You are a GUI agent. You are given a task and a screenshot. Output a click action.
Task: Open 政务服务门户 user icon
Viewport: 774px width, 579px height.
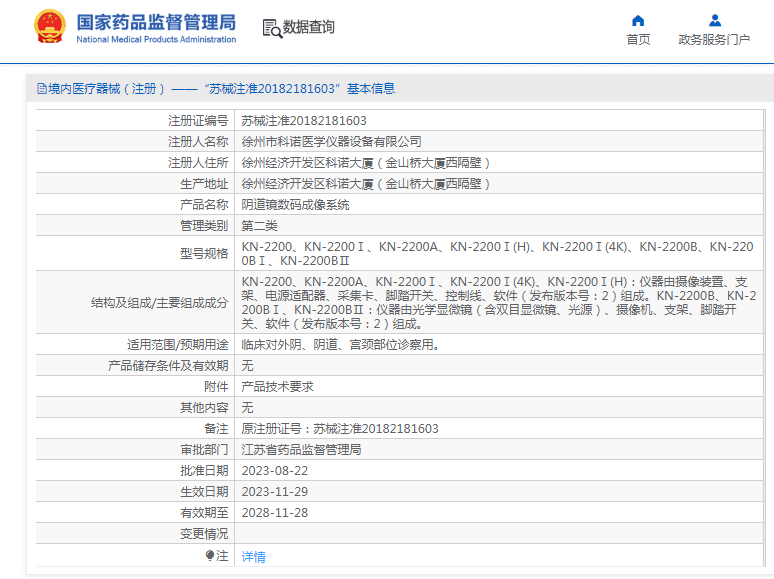714,20
